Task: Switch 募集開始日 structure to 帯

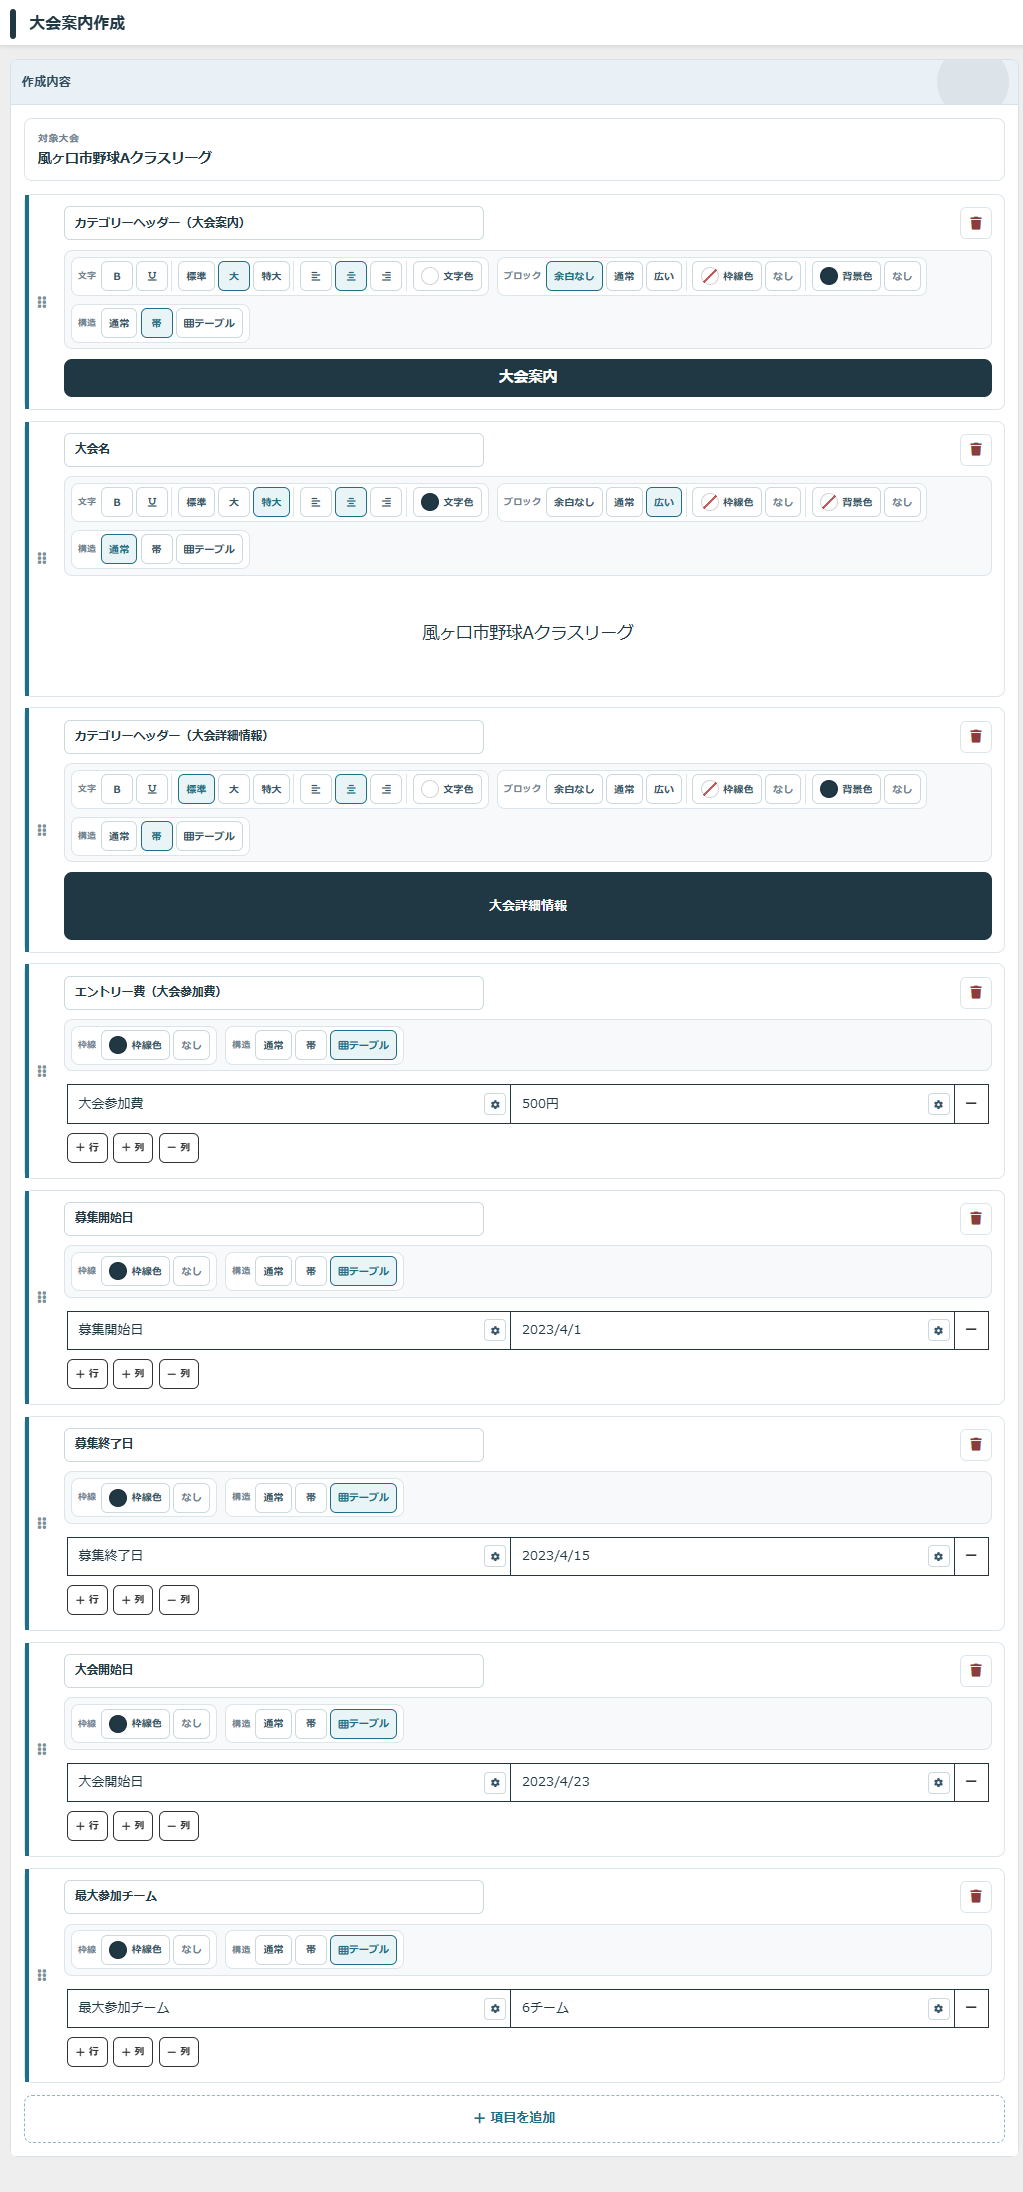Action: click(311, 1271)
